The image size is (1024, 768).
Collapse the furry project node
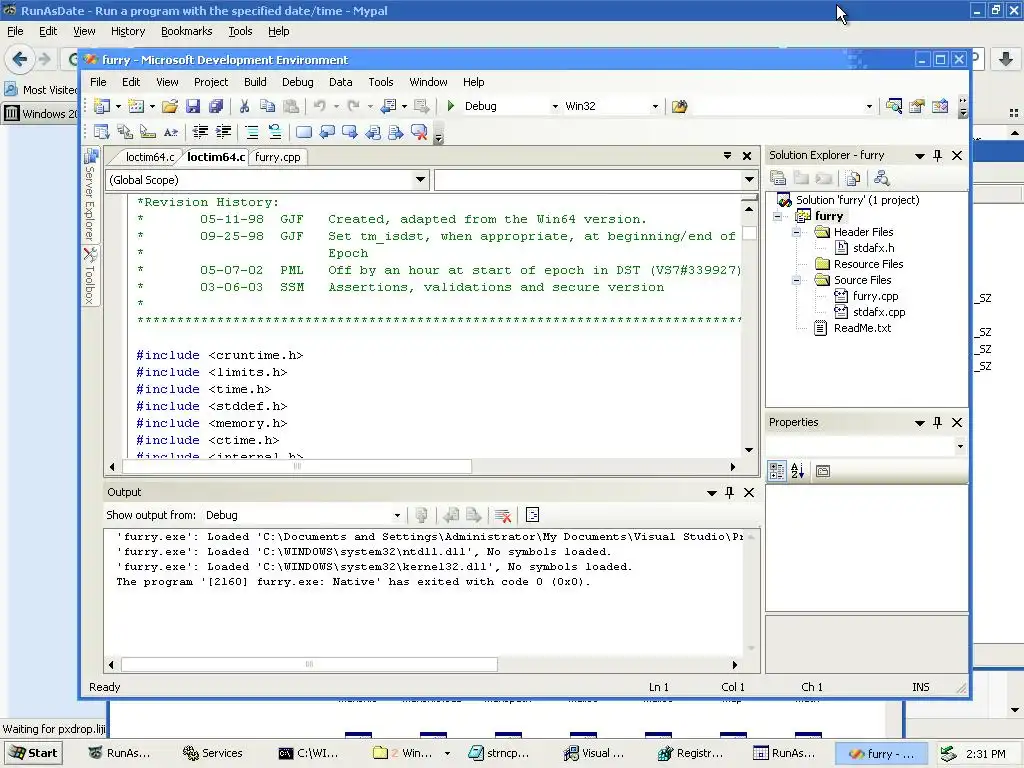click(778, 216)
